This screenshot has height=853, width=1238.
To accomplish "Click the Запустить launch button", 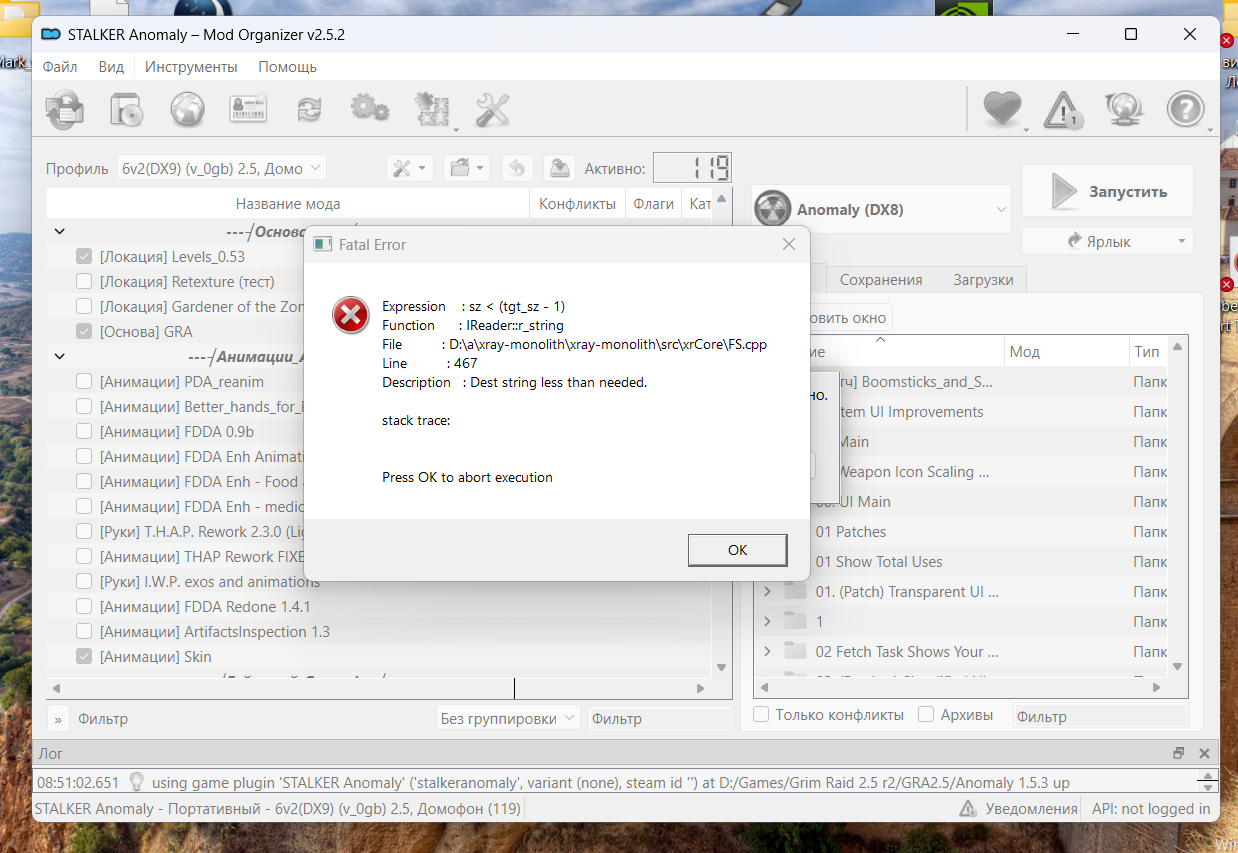I will click(x=1107, y=191).
